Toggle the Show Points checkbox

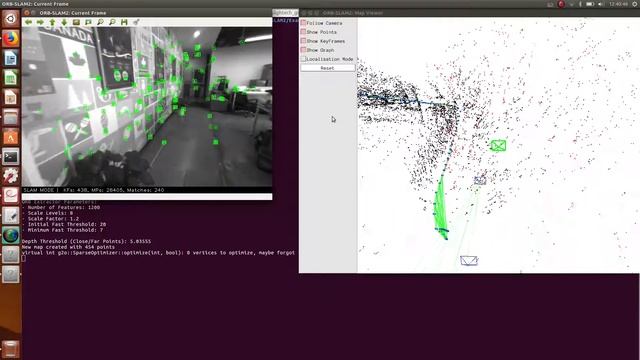coord(303,32)
